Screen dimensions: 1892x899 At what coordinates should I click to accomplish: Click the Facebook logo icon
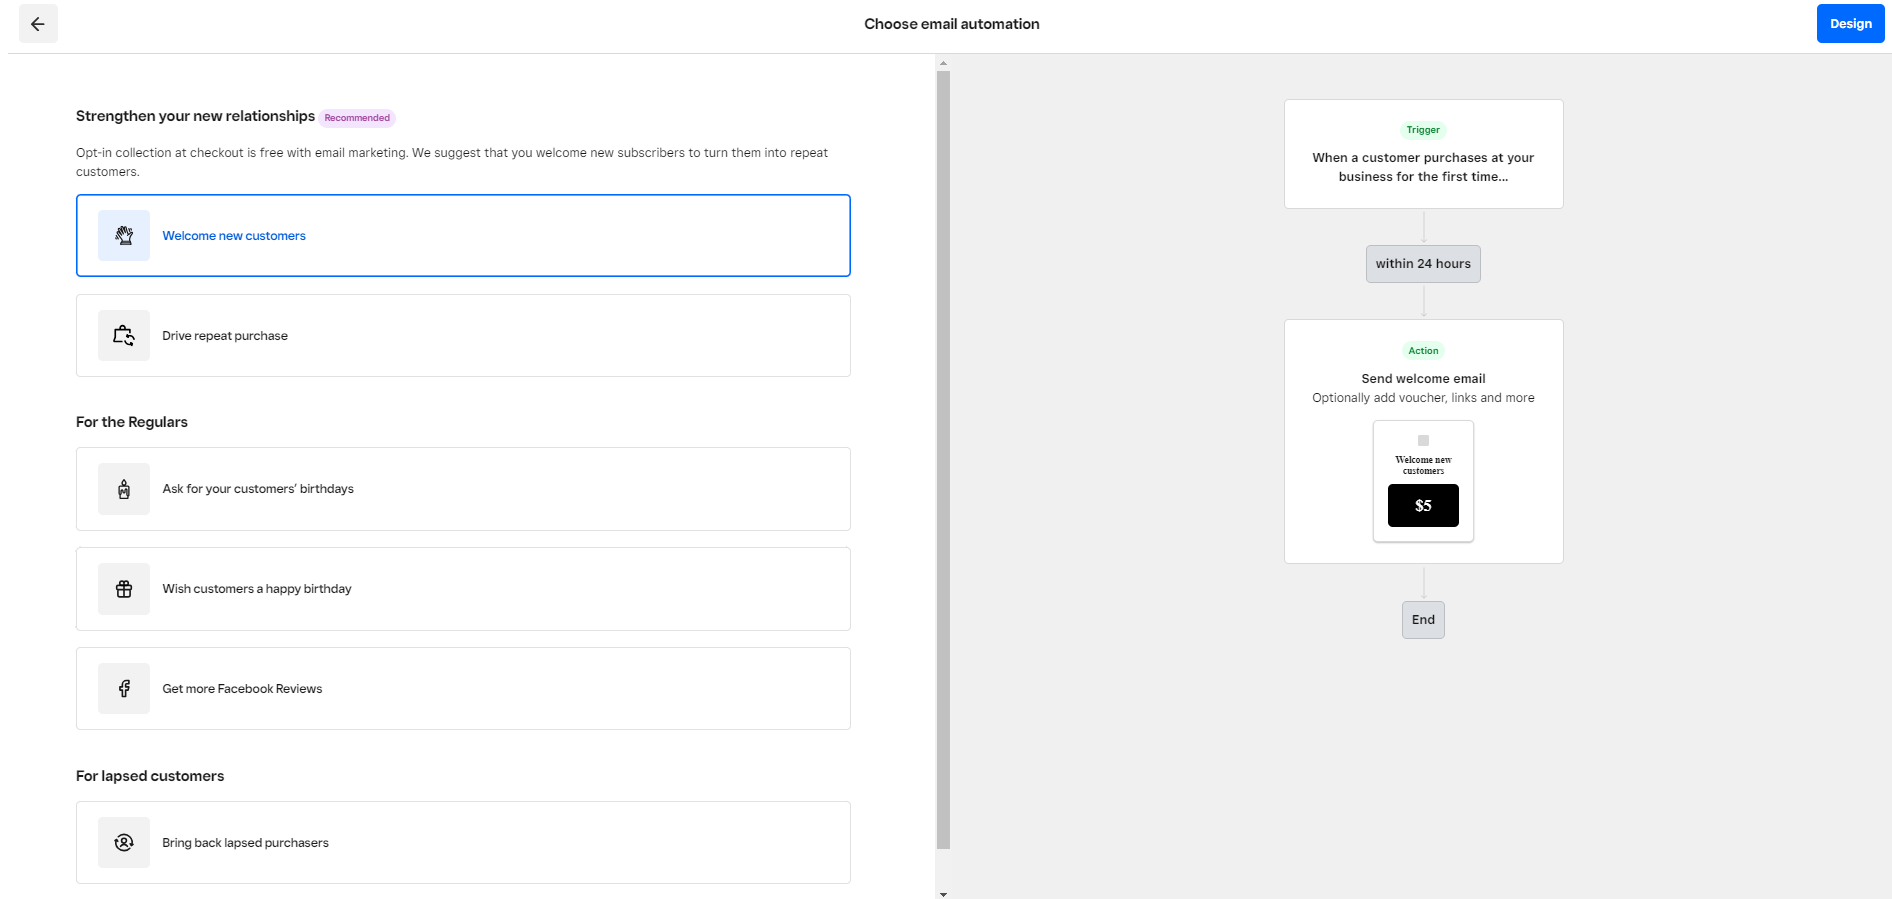point(124,689)
